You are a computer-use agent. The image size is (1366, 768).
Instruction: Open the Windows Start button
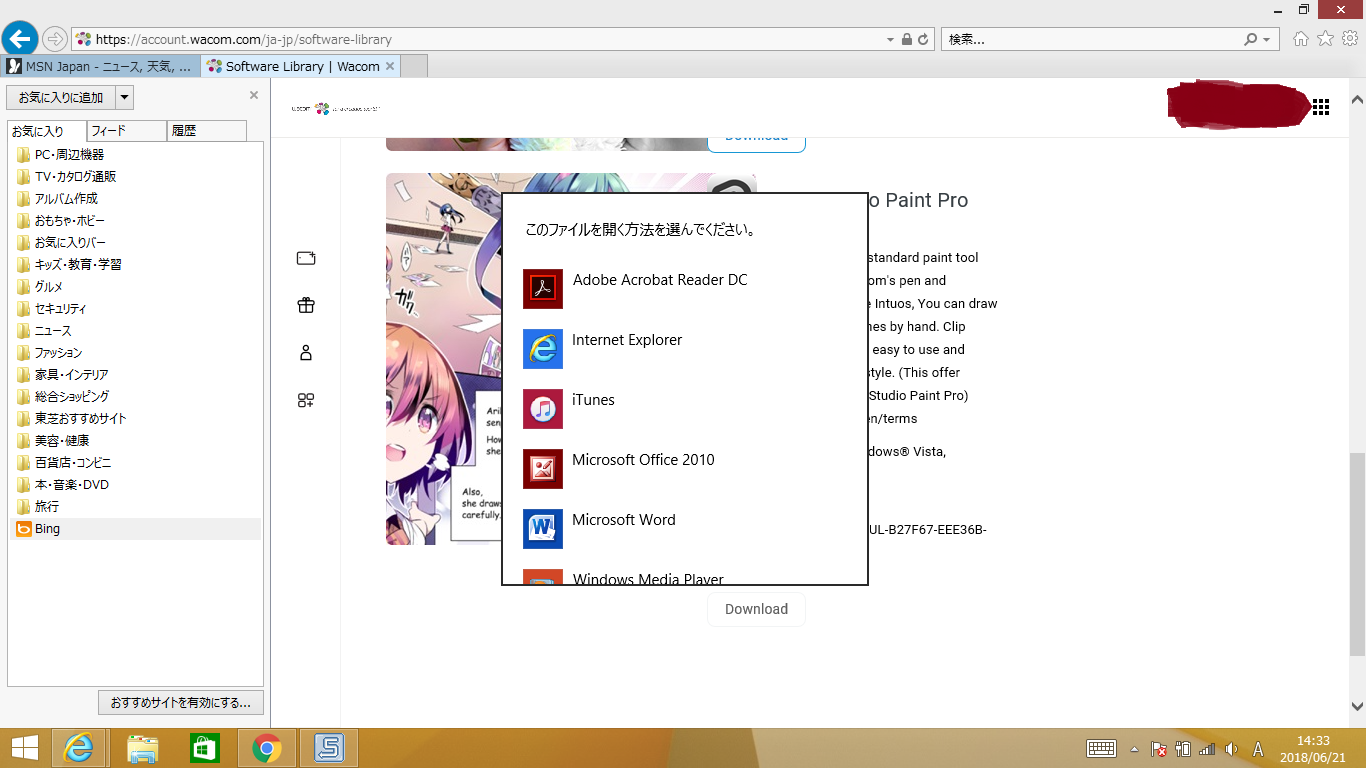[24, 748]
